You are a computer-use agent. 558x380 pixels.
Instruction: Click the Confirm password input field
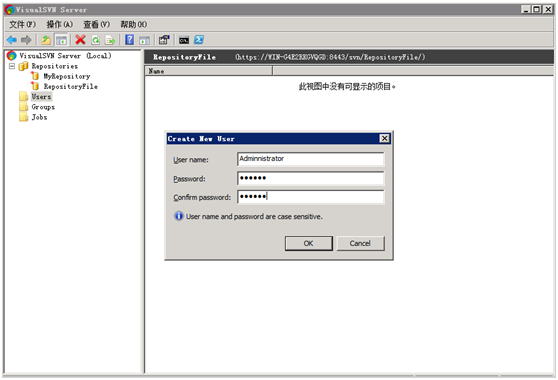[311, 197]
